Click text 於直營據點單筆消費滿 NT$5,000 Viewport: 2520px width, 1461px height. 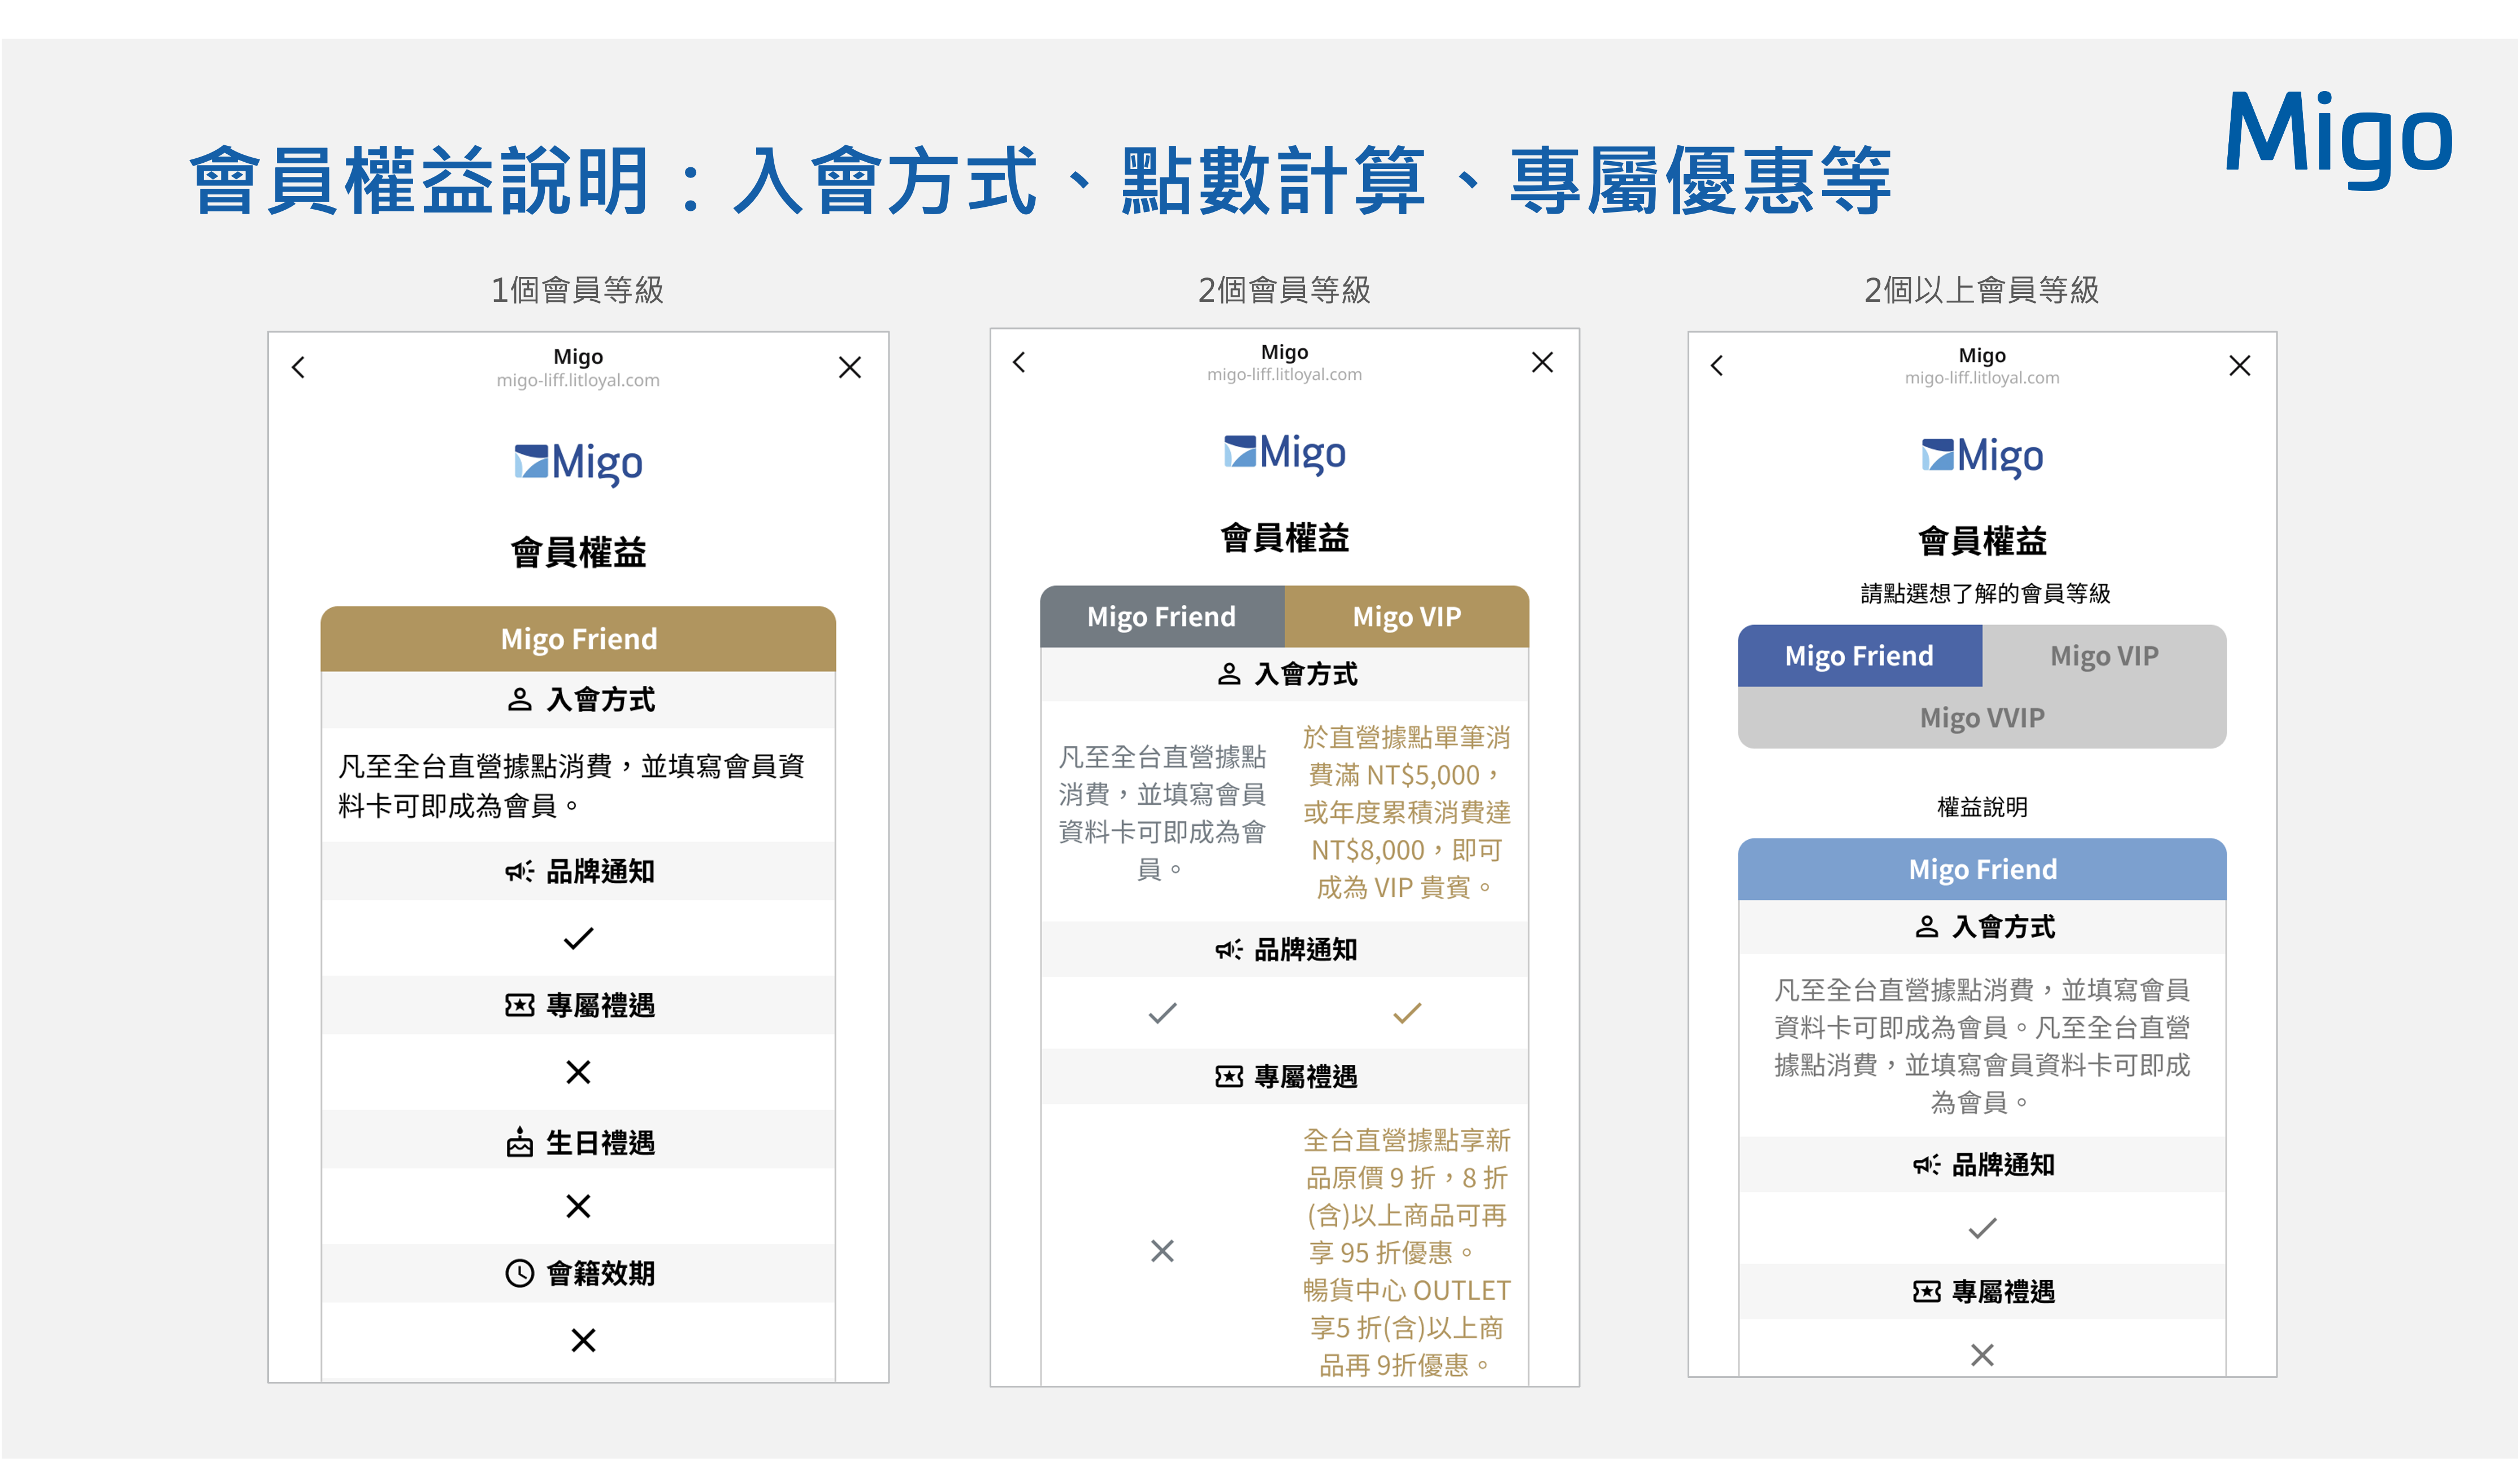tap(1406, 756)
